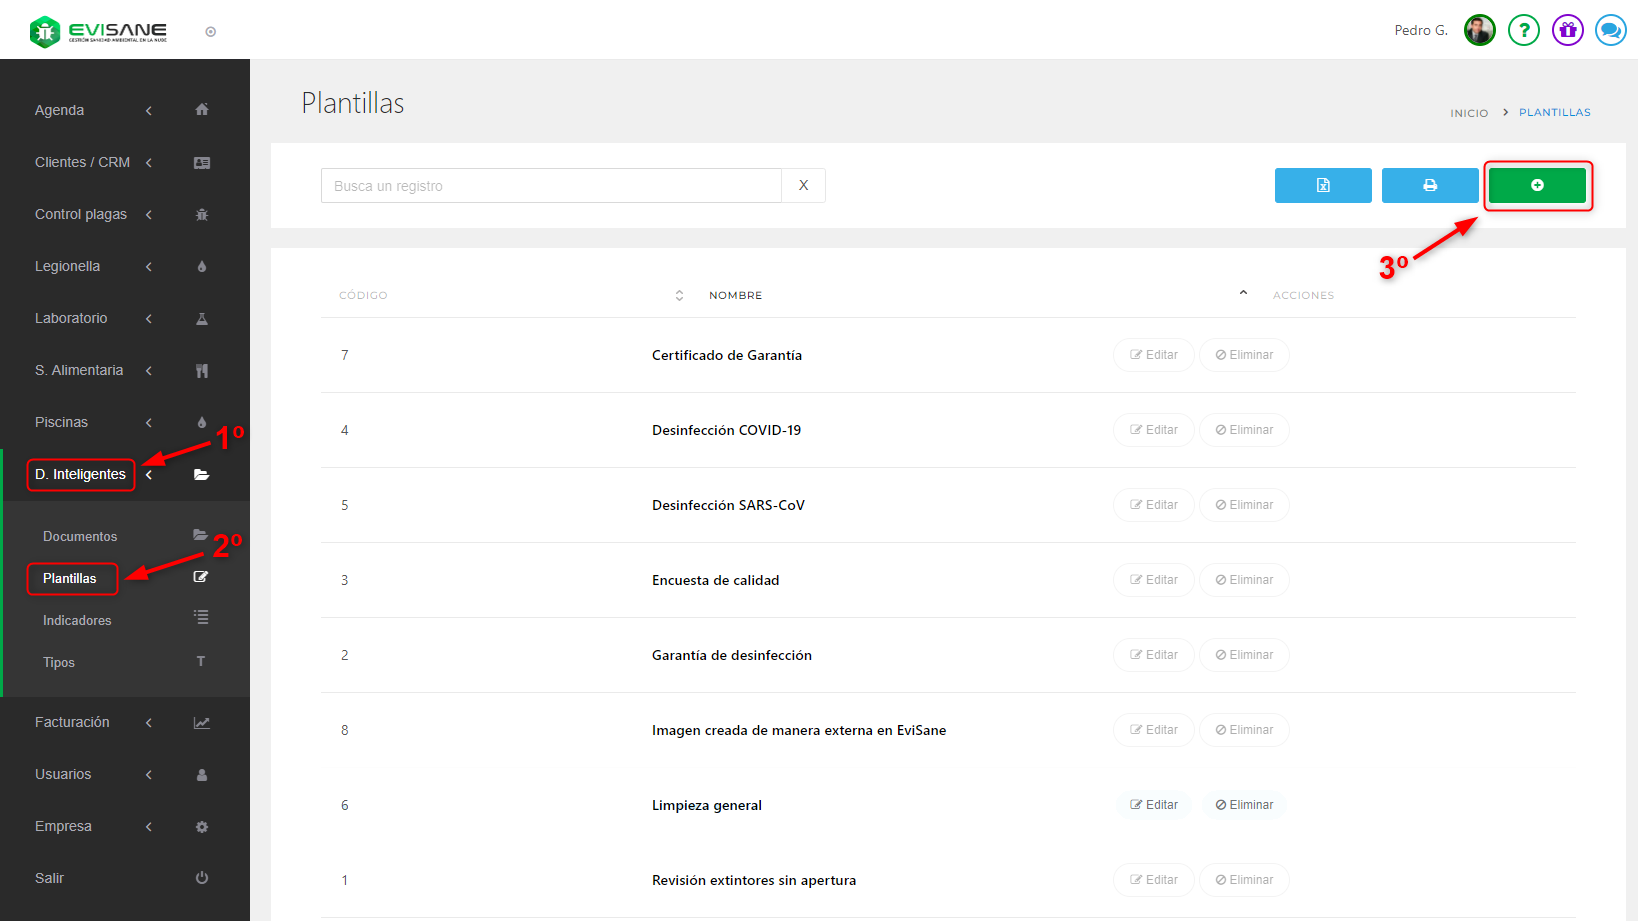Open the help question mark icon
Screen dimensions: 1638x921
pyautogui.click(x=1523, y=30)
